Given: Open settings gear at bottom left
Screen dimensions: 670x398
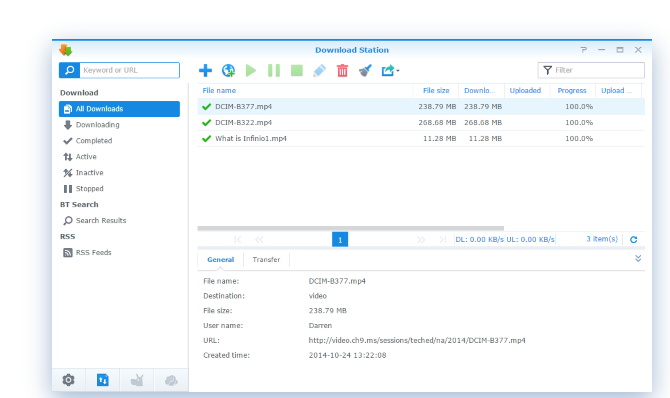Looking at the screenshot, I should tap(68, 380).
